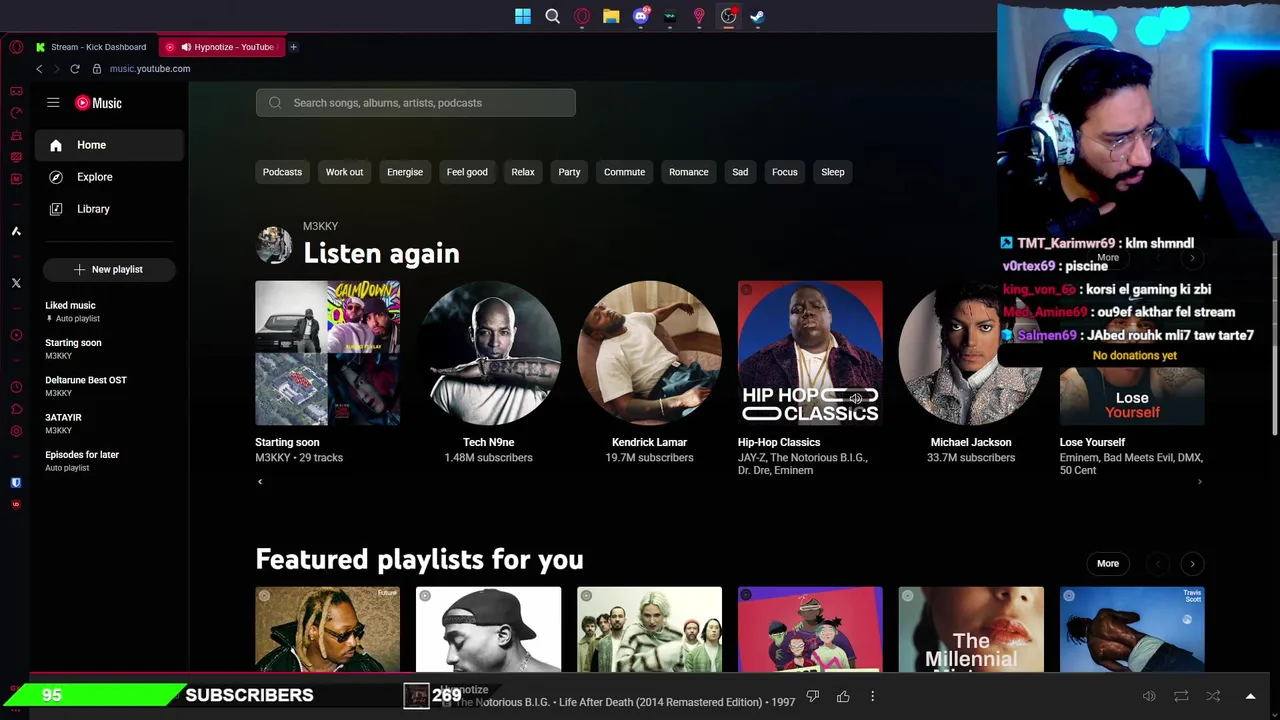Open Windows taskbar search
Screen dimensions: 1280x720
(x=552, y=16)
